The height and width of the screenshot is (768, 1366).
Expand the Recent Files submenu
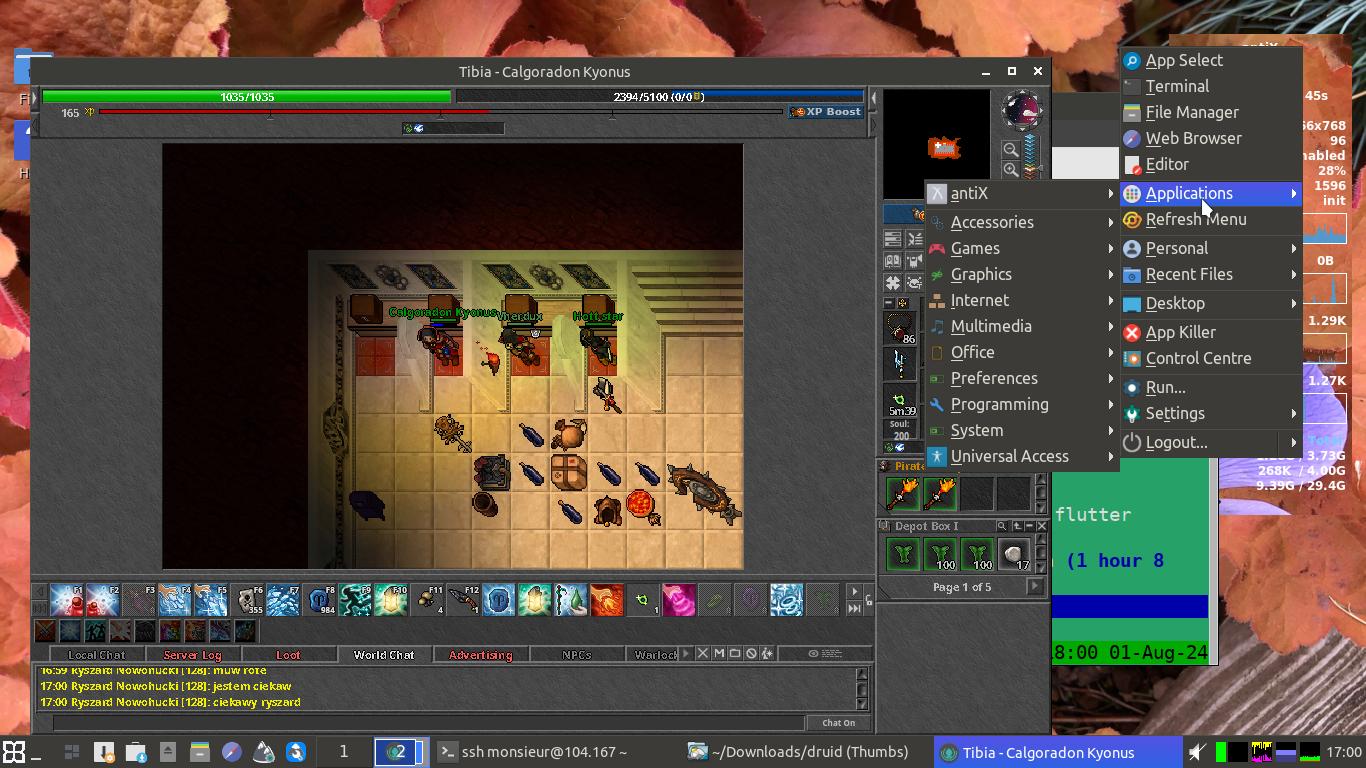point(1210,274)
